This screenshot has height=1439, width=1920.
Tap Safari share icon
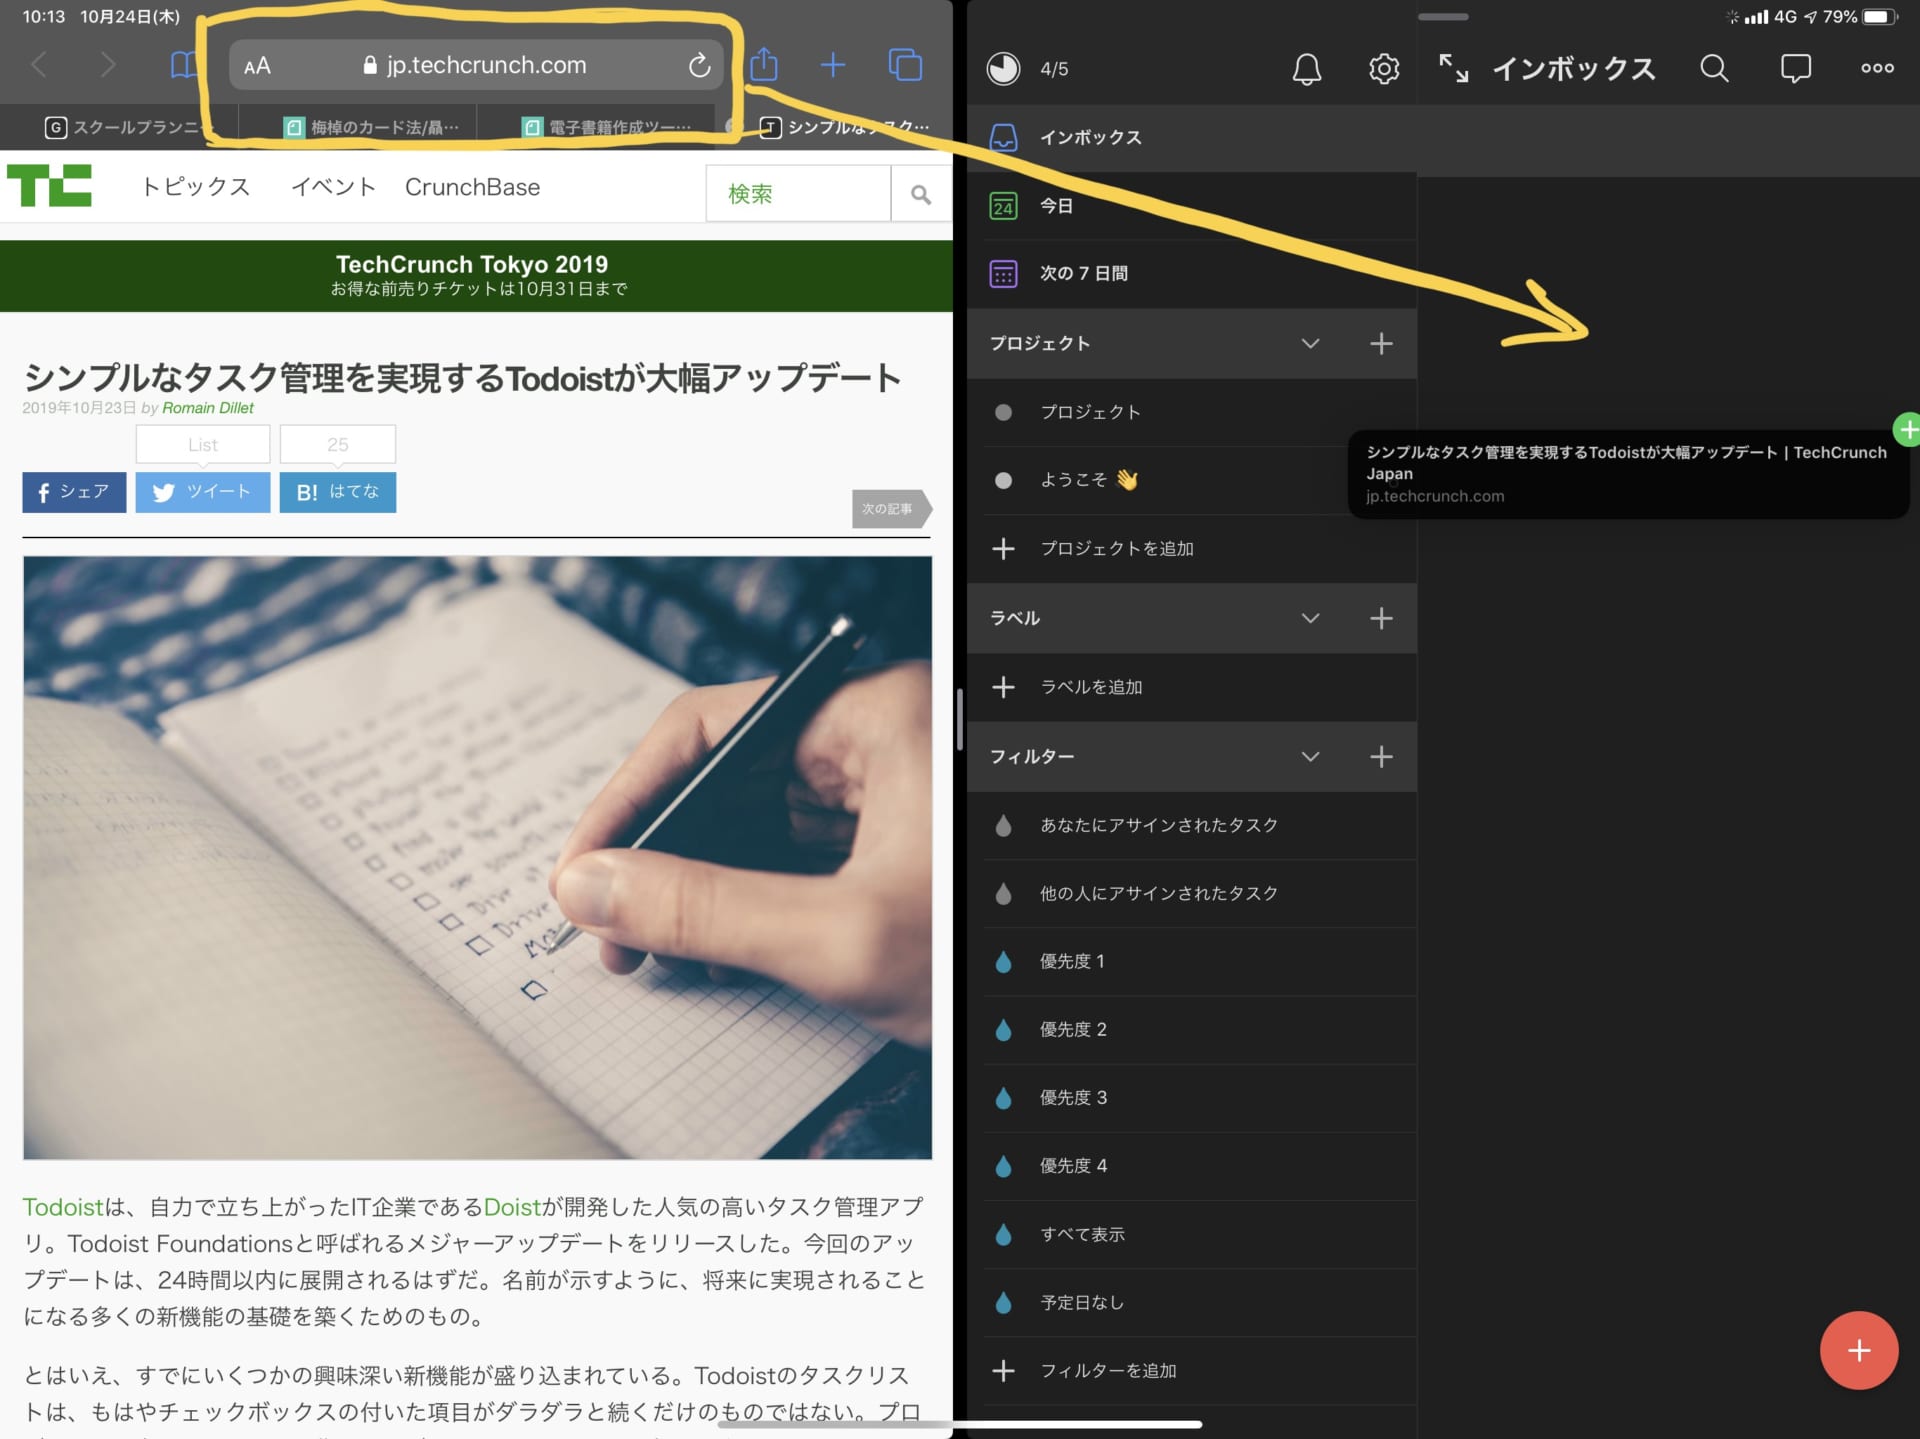coord(764,65)
